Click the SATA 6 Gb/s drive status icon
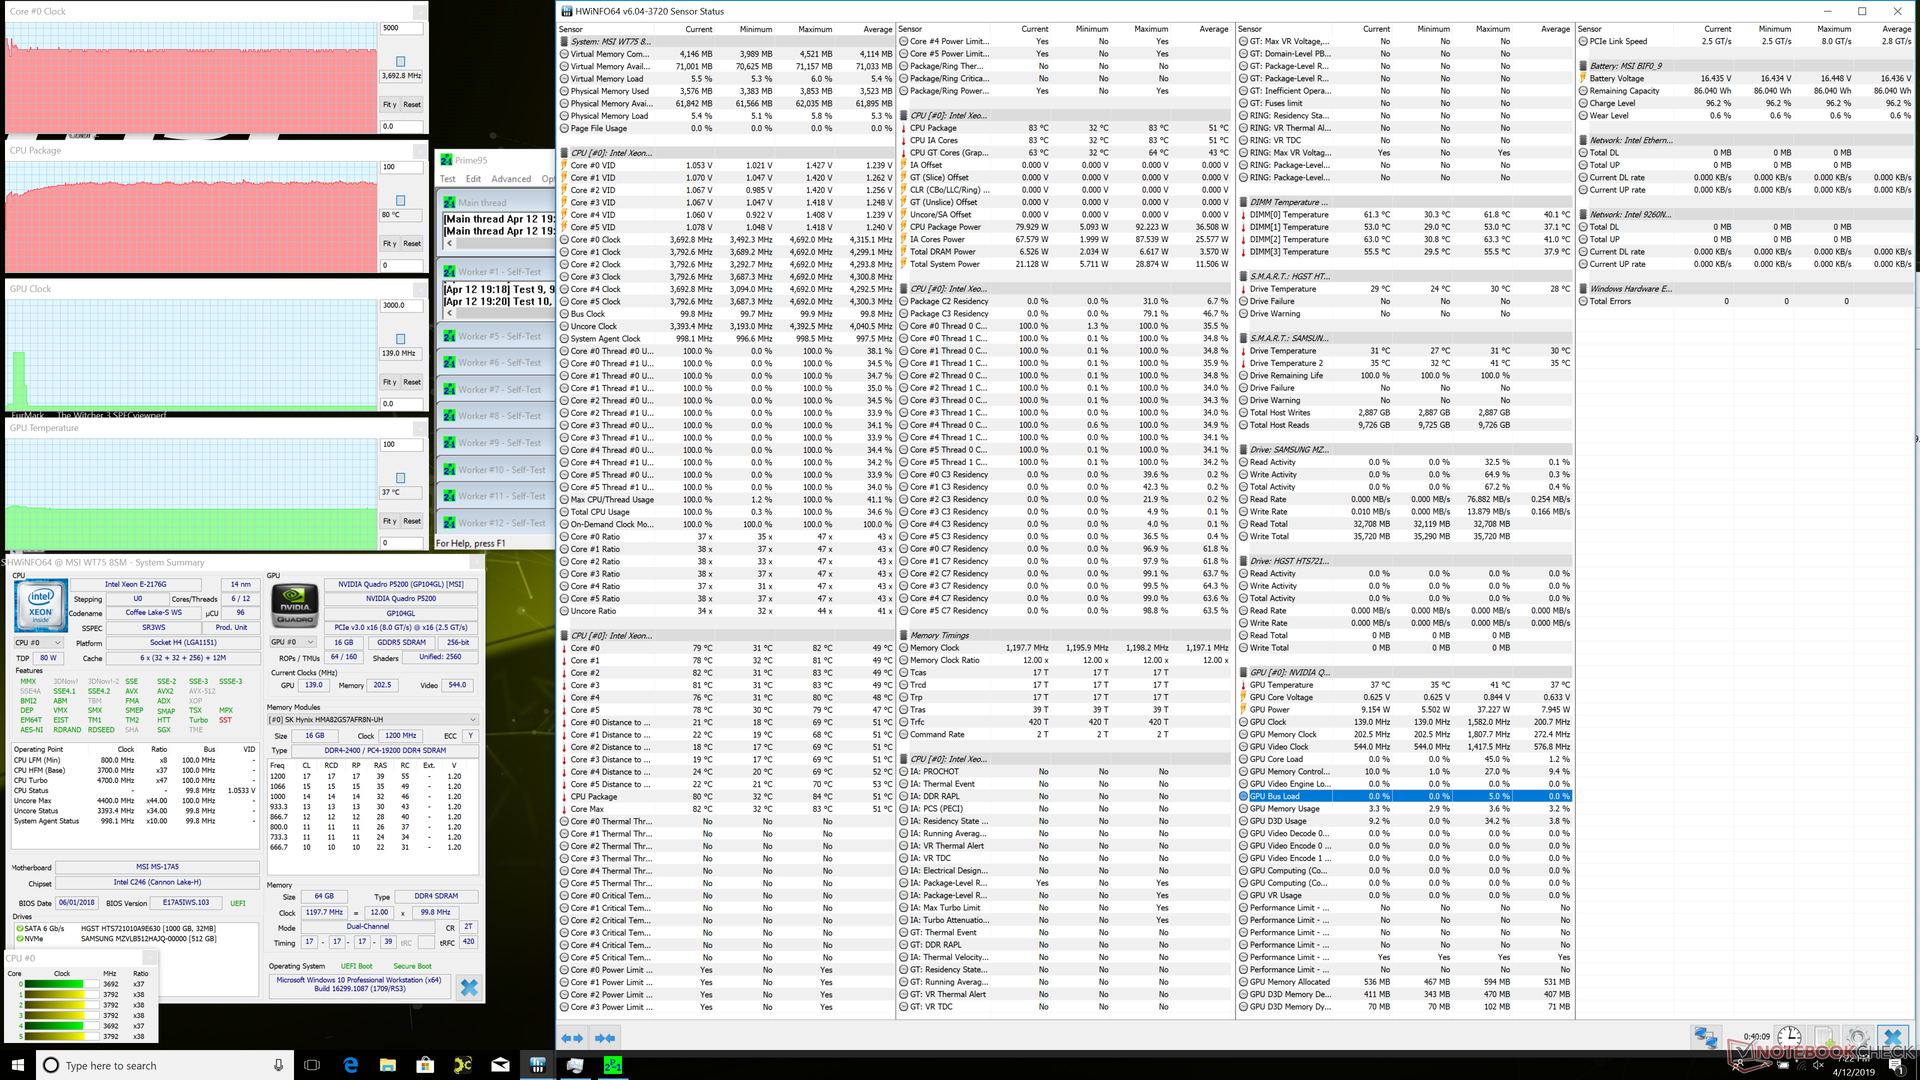Viewport: 1920px width, 1080px height. tap(20, 928)
